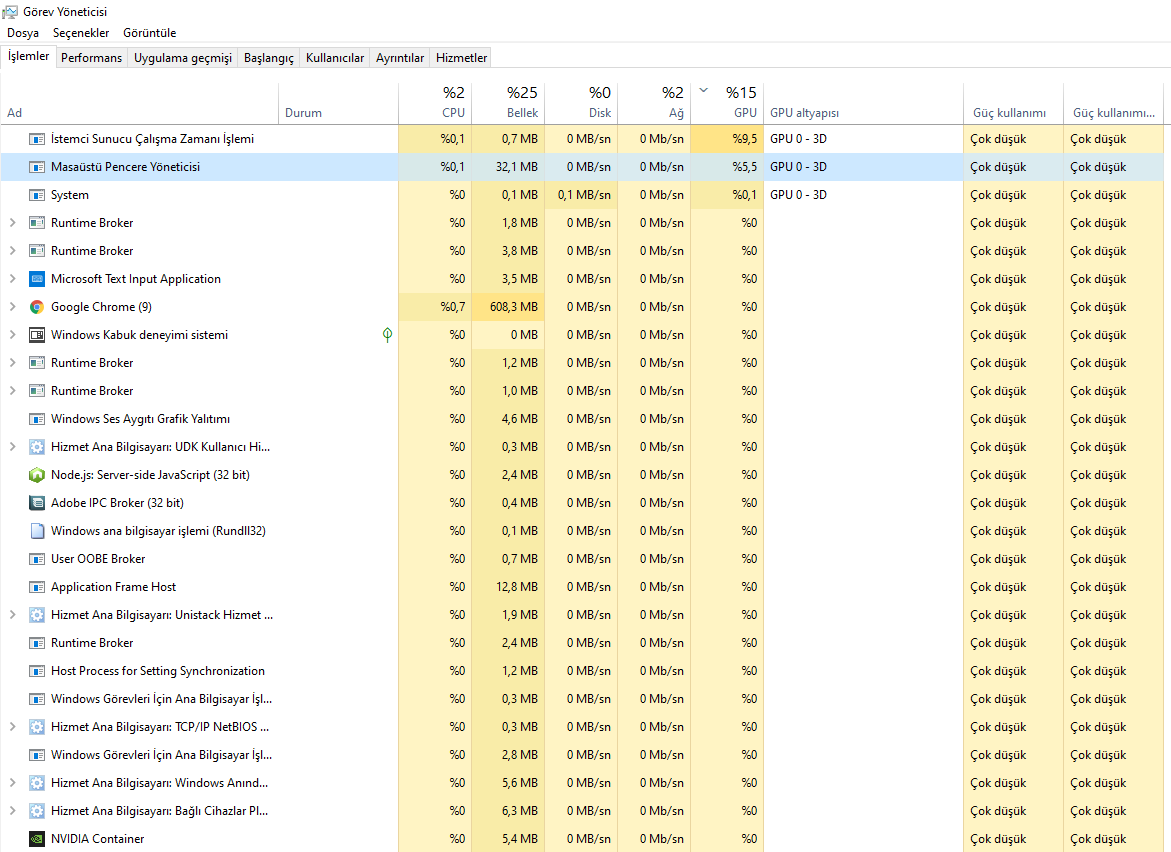
Task: Click the Node.js process icon
Action: click(x=37, y=475)
